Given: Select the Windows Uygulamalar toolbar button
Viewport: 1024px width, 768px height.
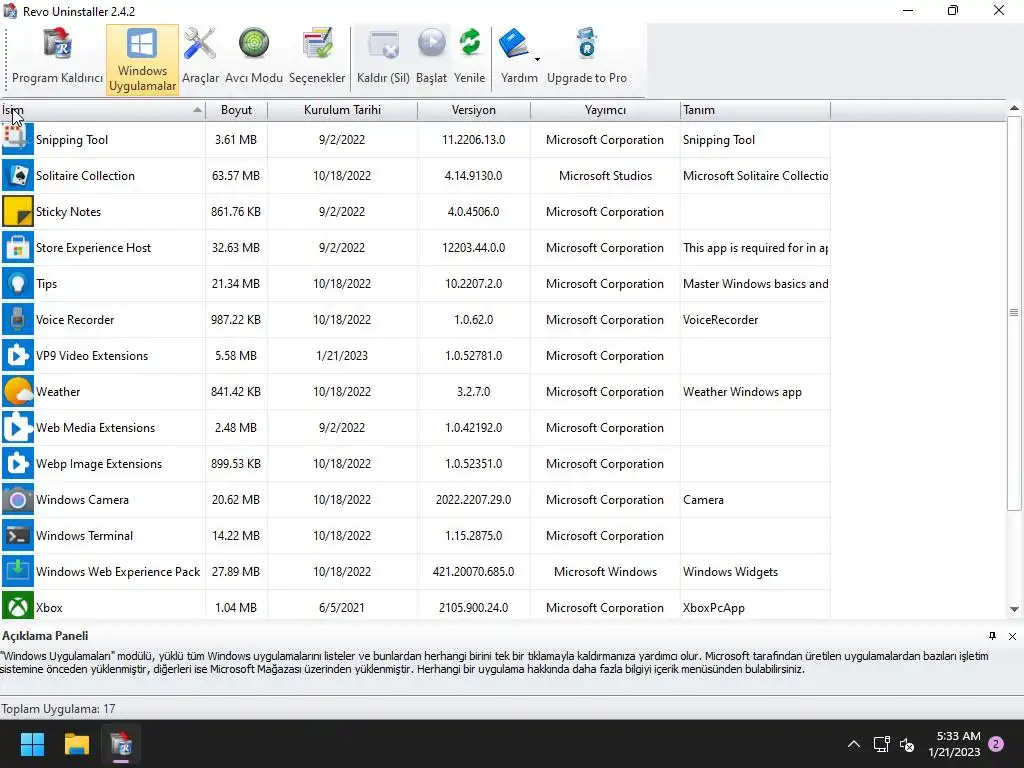Looking at the screenshot, I should pyautogui.click(x=142, y=60).
